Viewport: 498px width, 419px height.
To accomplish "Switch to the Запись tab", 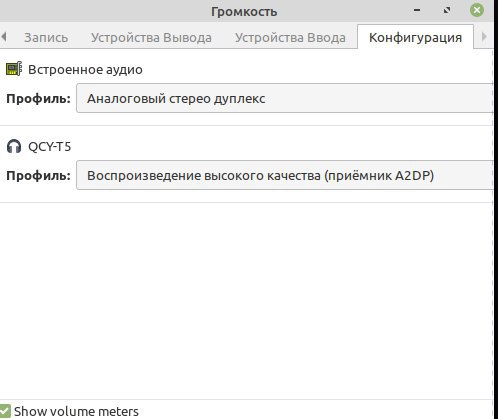I will pos(46,37).
